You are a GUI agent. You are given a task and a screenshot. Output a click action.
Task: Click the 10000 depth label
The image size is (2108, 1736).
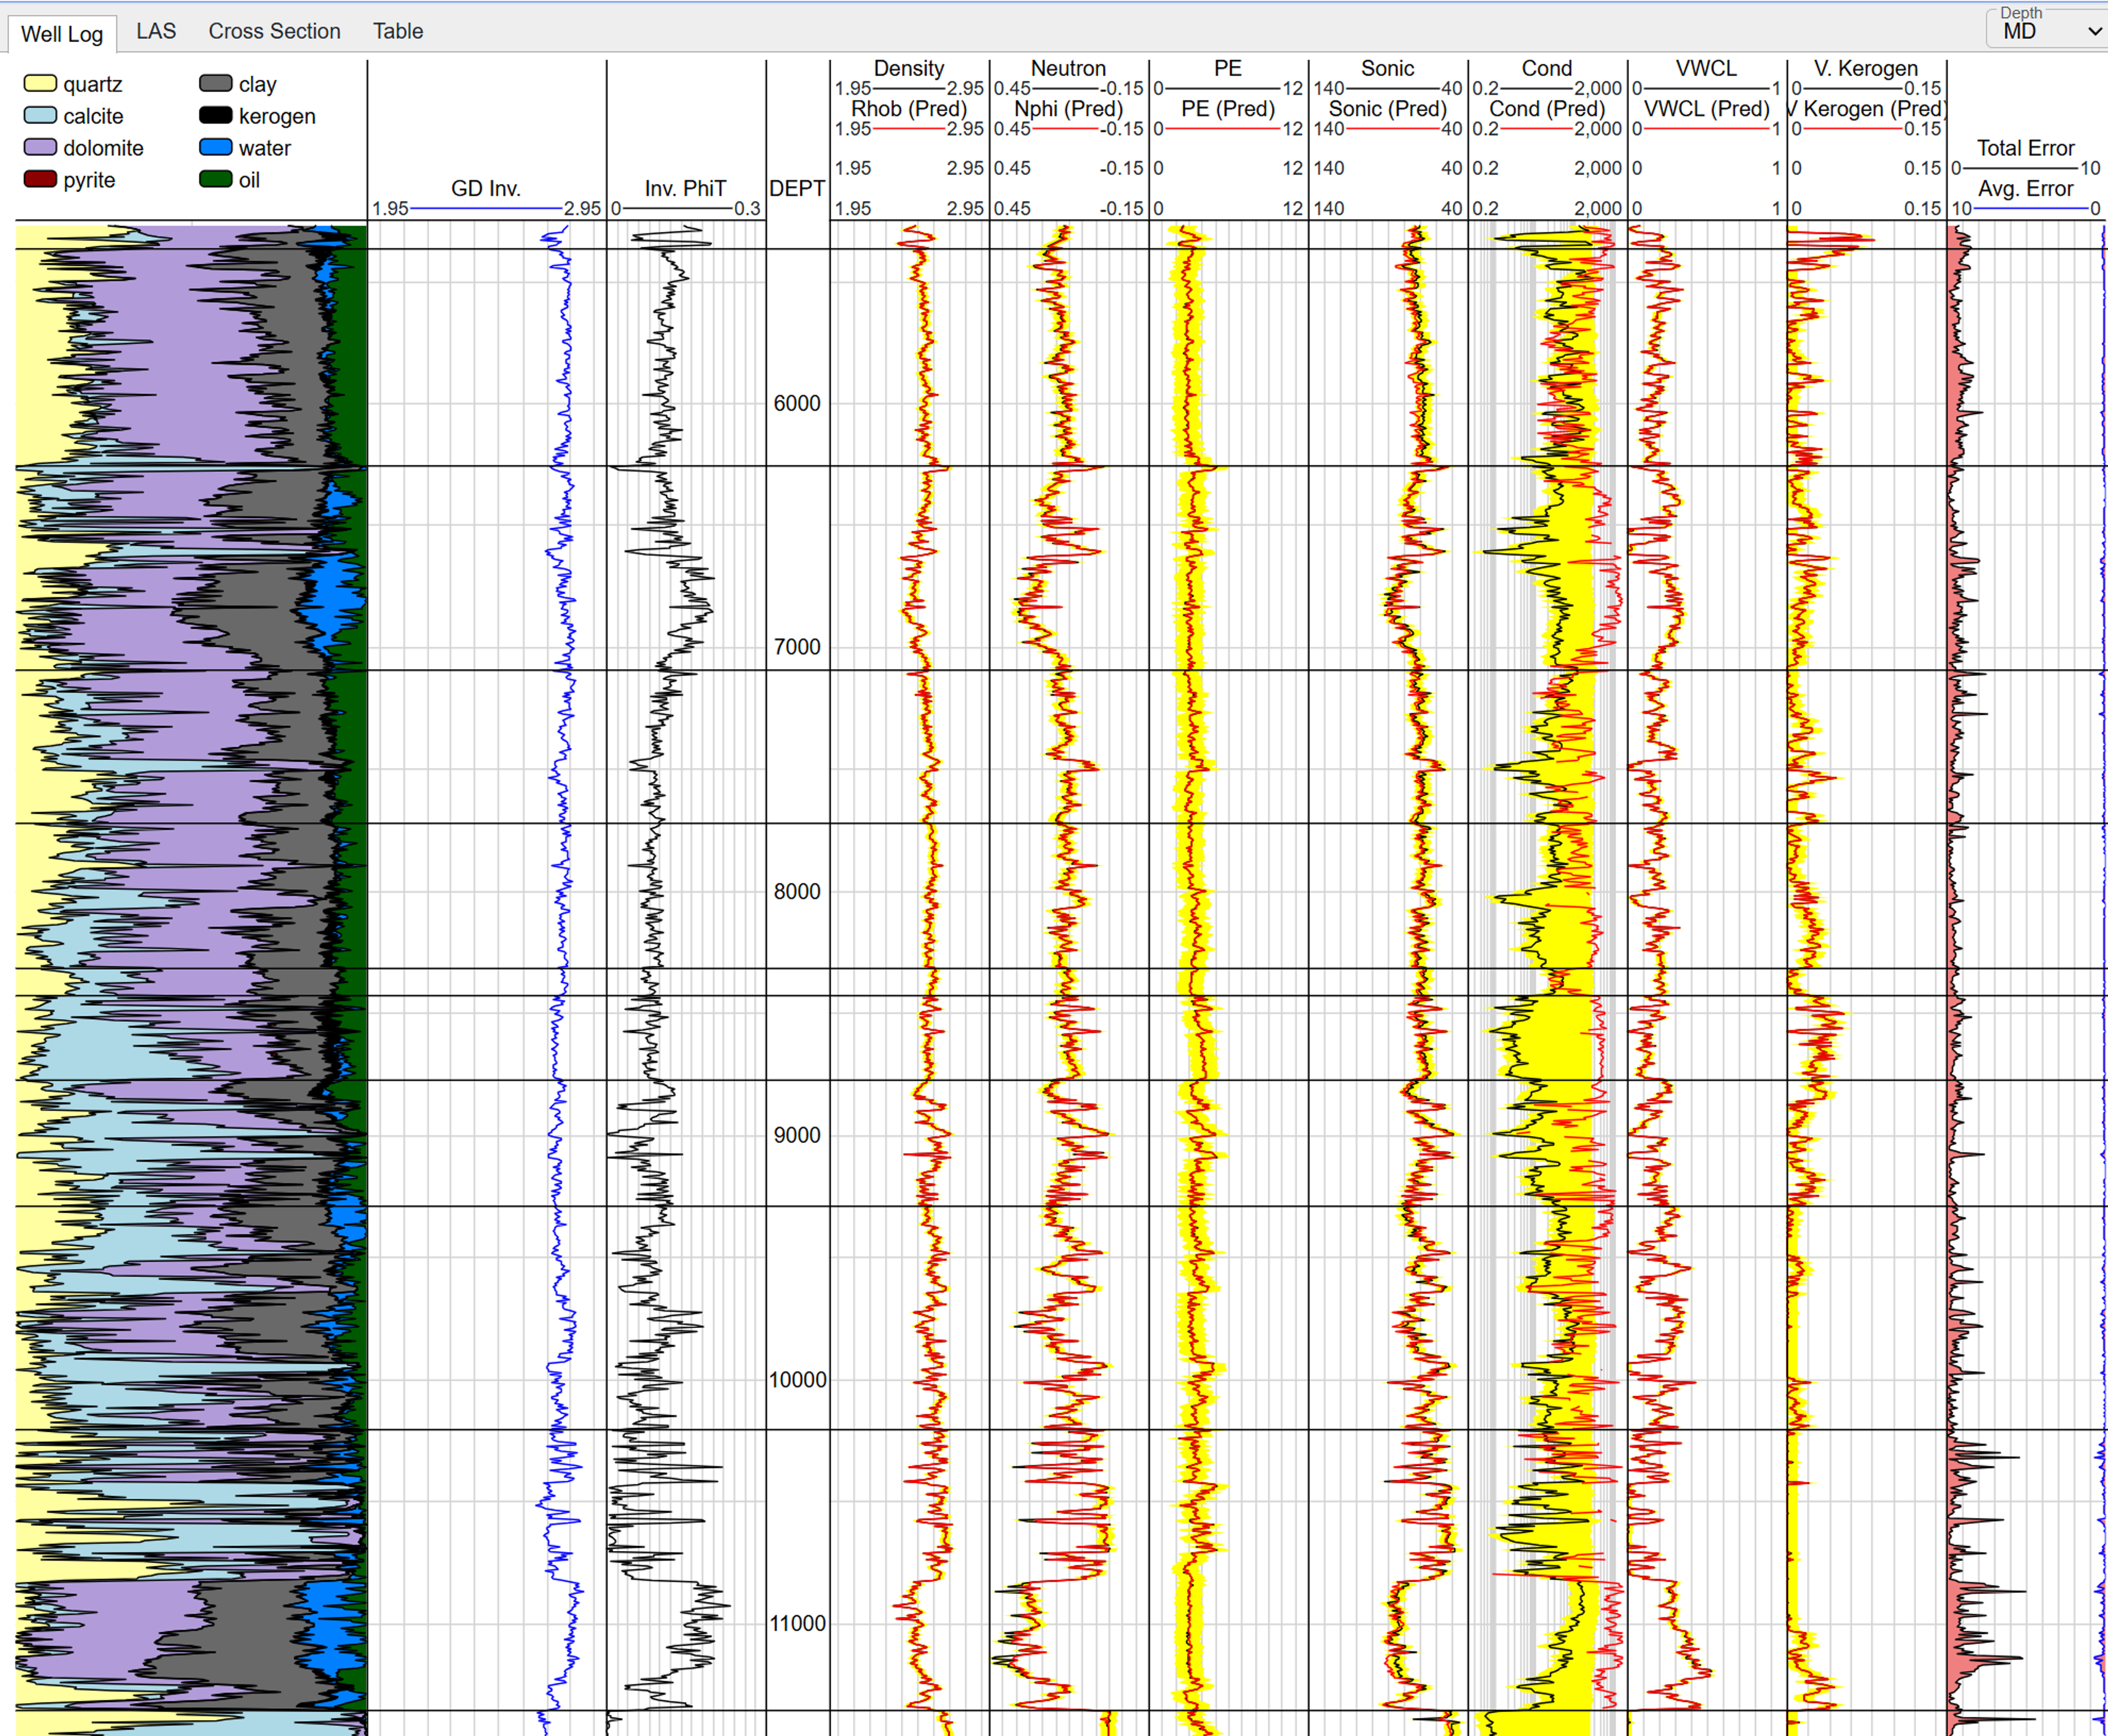797,1379
